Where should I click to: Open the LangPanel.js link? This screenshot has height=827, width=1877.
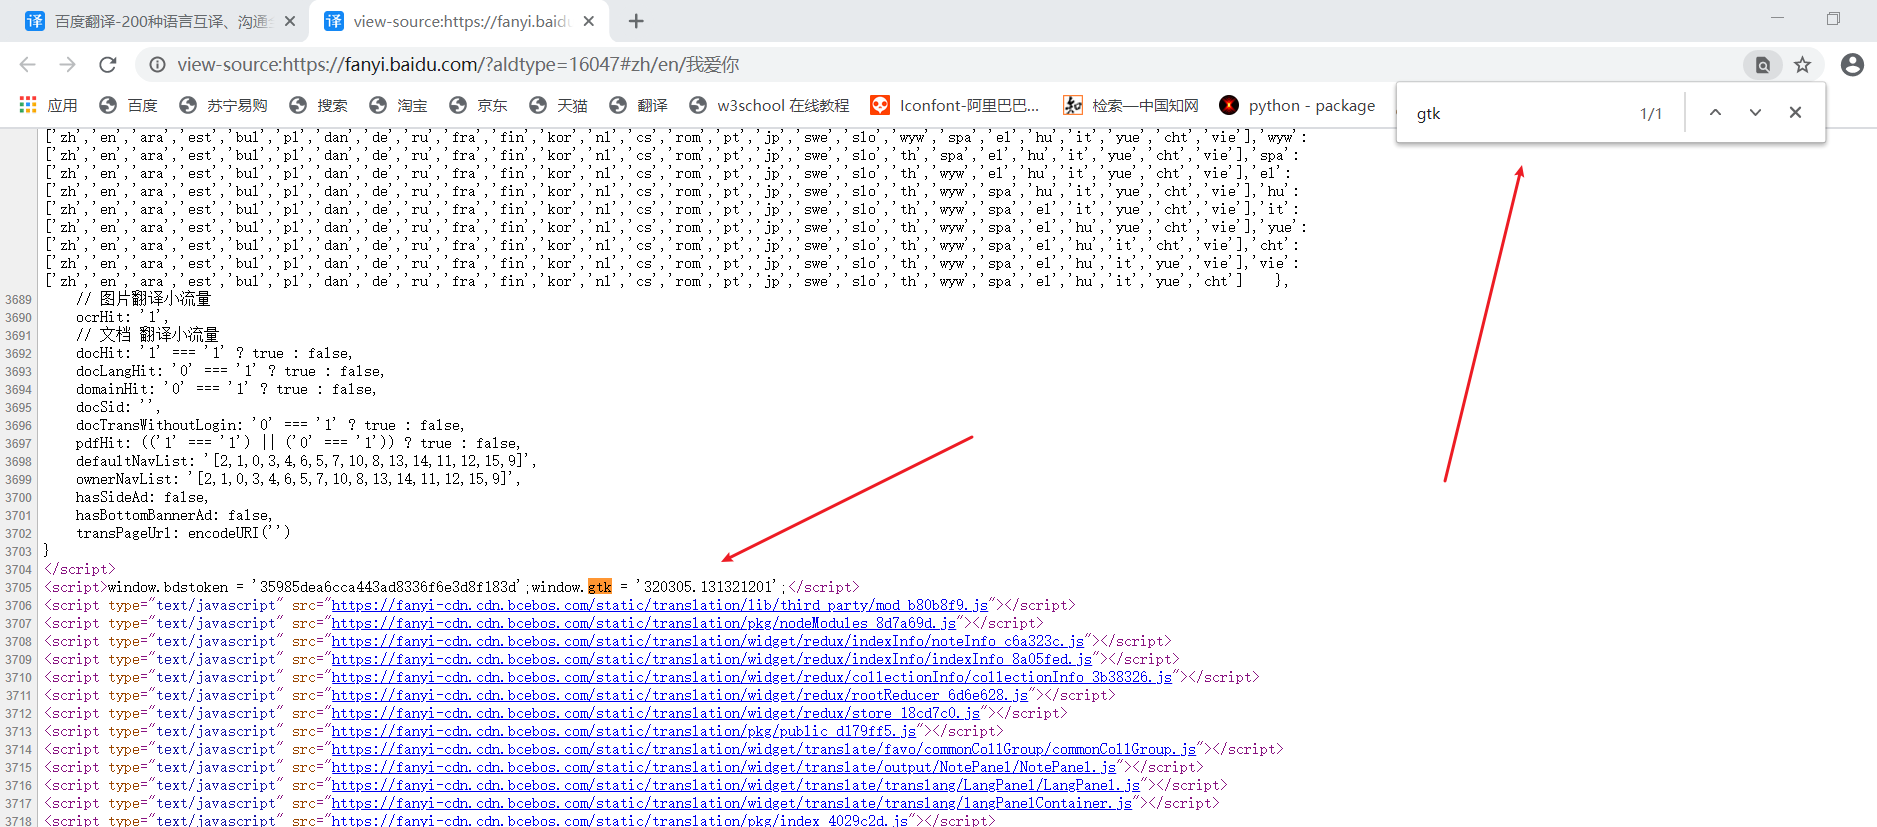736,785
